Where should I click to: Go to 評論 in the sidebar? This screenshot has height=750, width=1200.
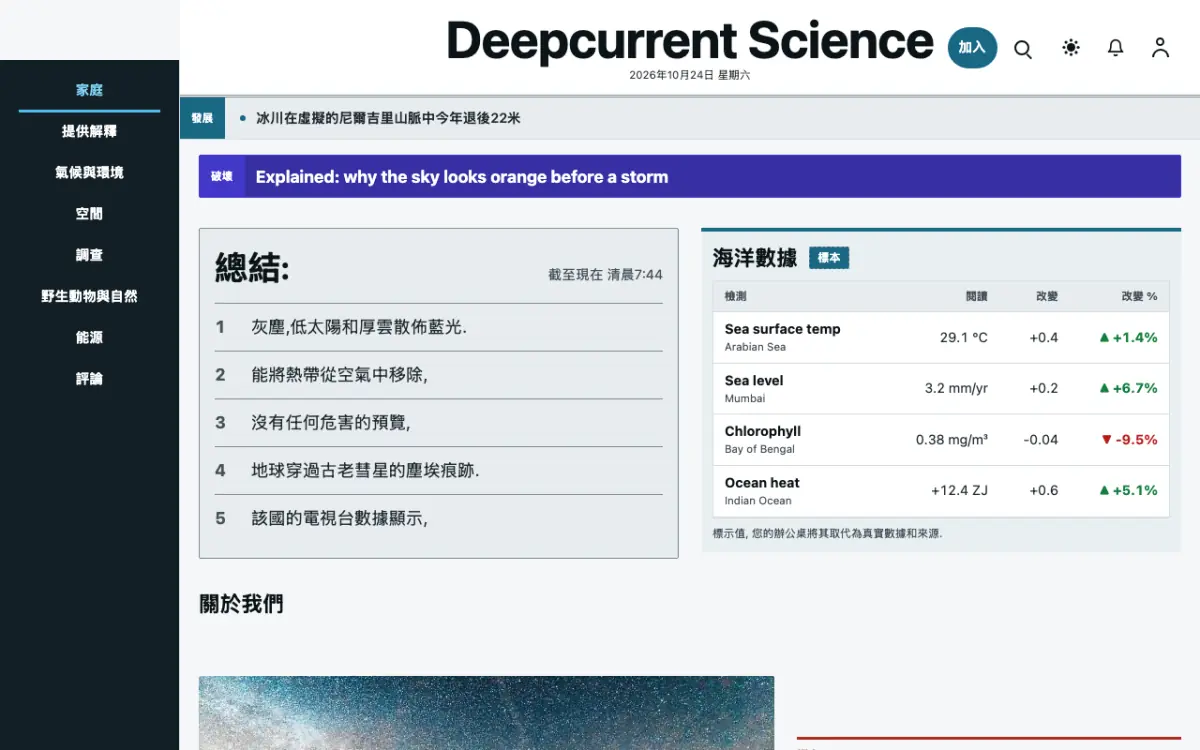tap(89, 378)
